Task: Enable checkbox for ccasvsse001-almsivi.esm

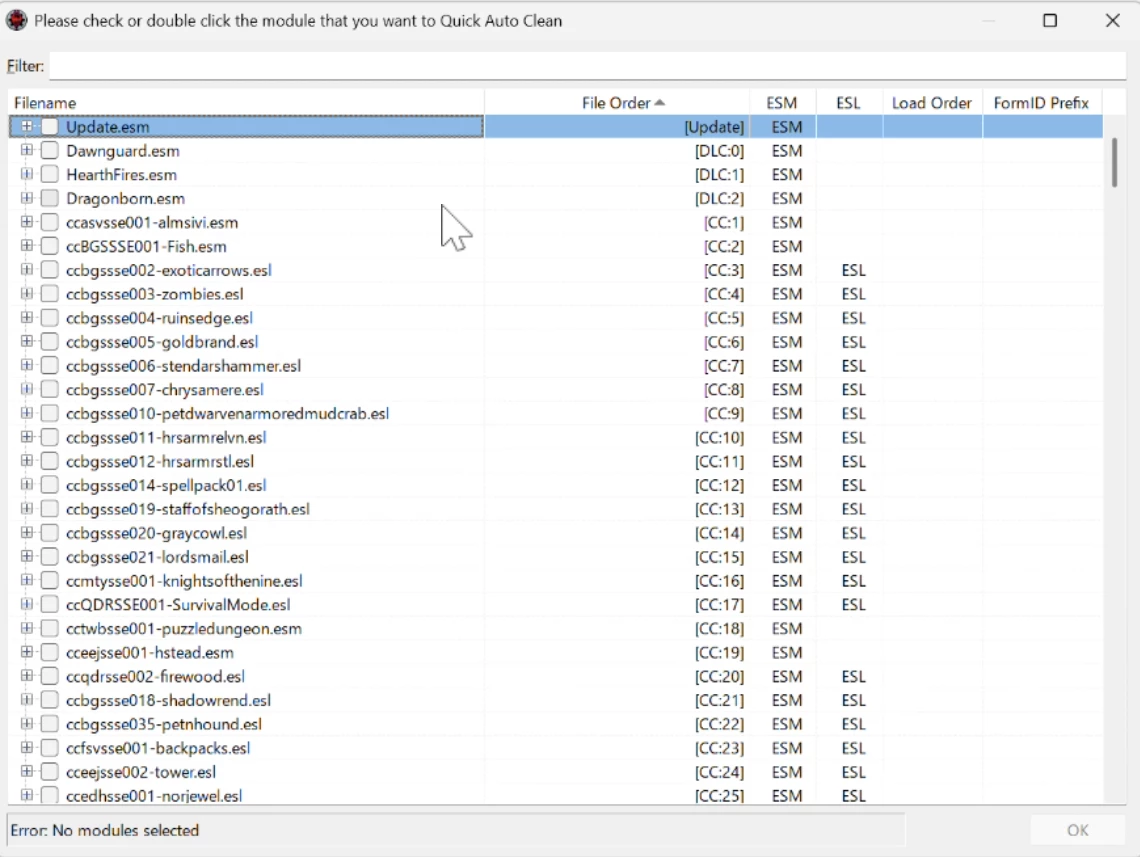Action: tap(49, 222)
